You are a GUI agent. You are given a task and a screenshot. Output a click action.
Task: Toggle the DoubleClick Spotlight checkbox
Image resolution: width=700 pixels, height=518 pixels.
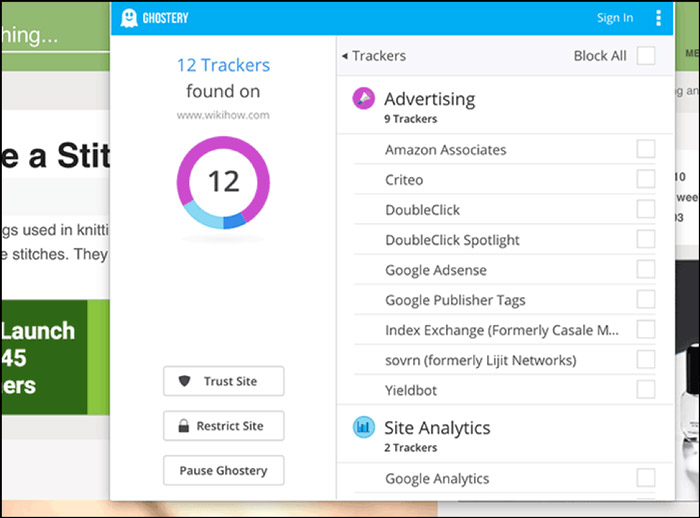tap(646, 239)
